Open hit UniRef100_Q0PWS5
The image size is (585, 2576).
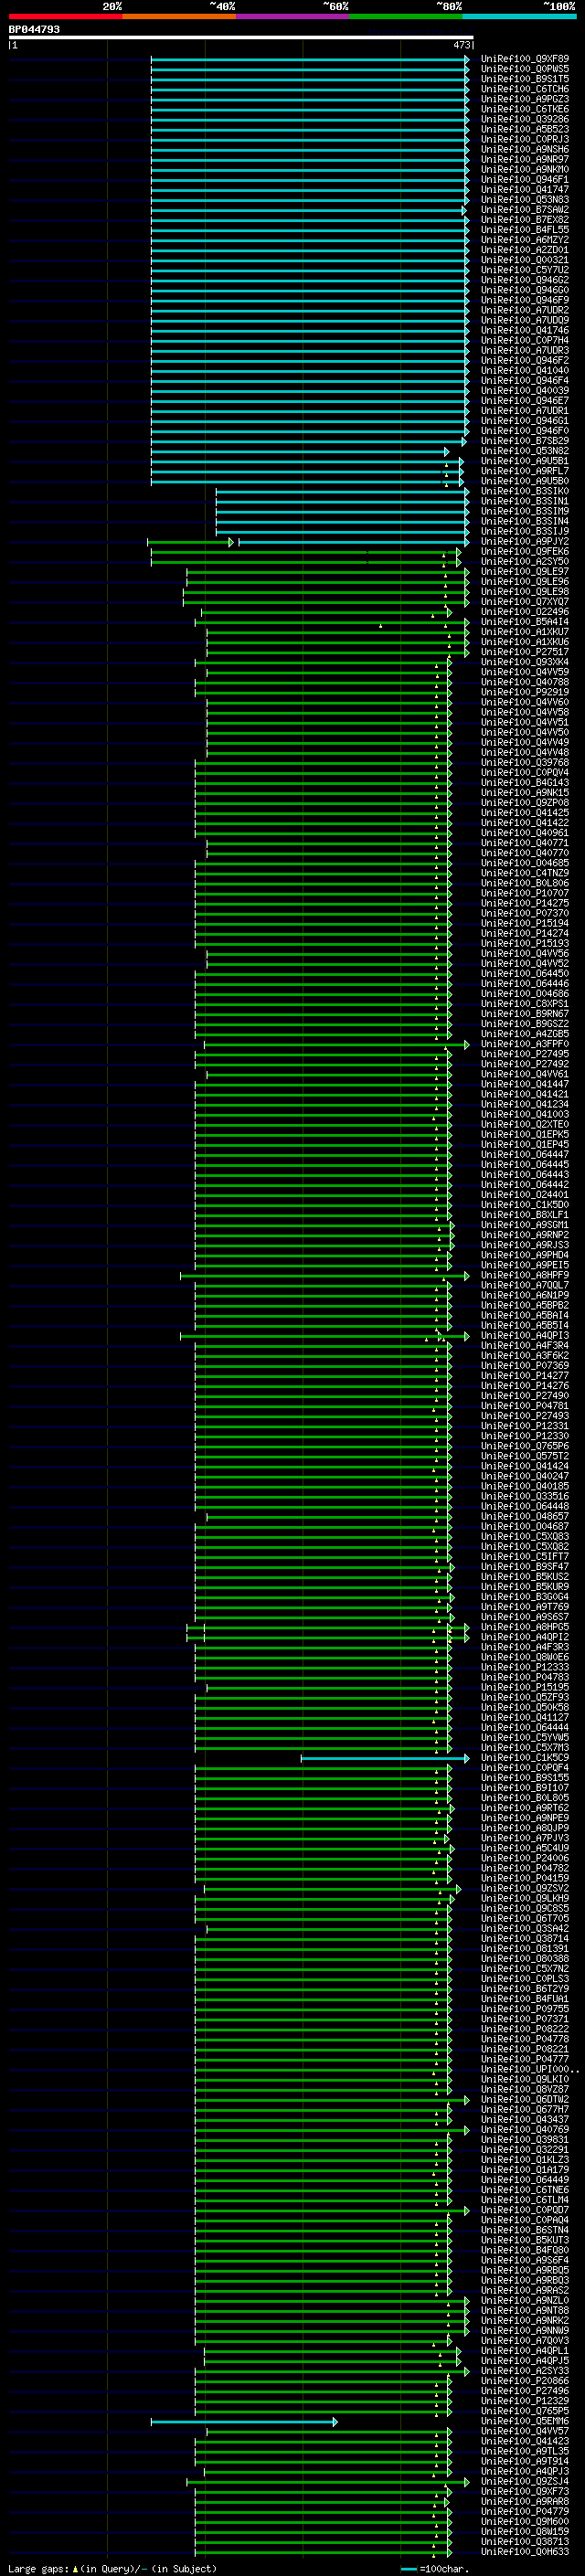(x=525, y=69)
